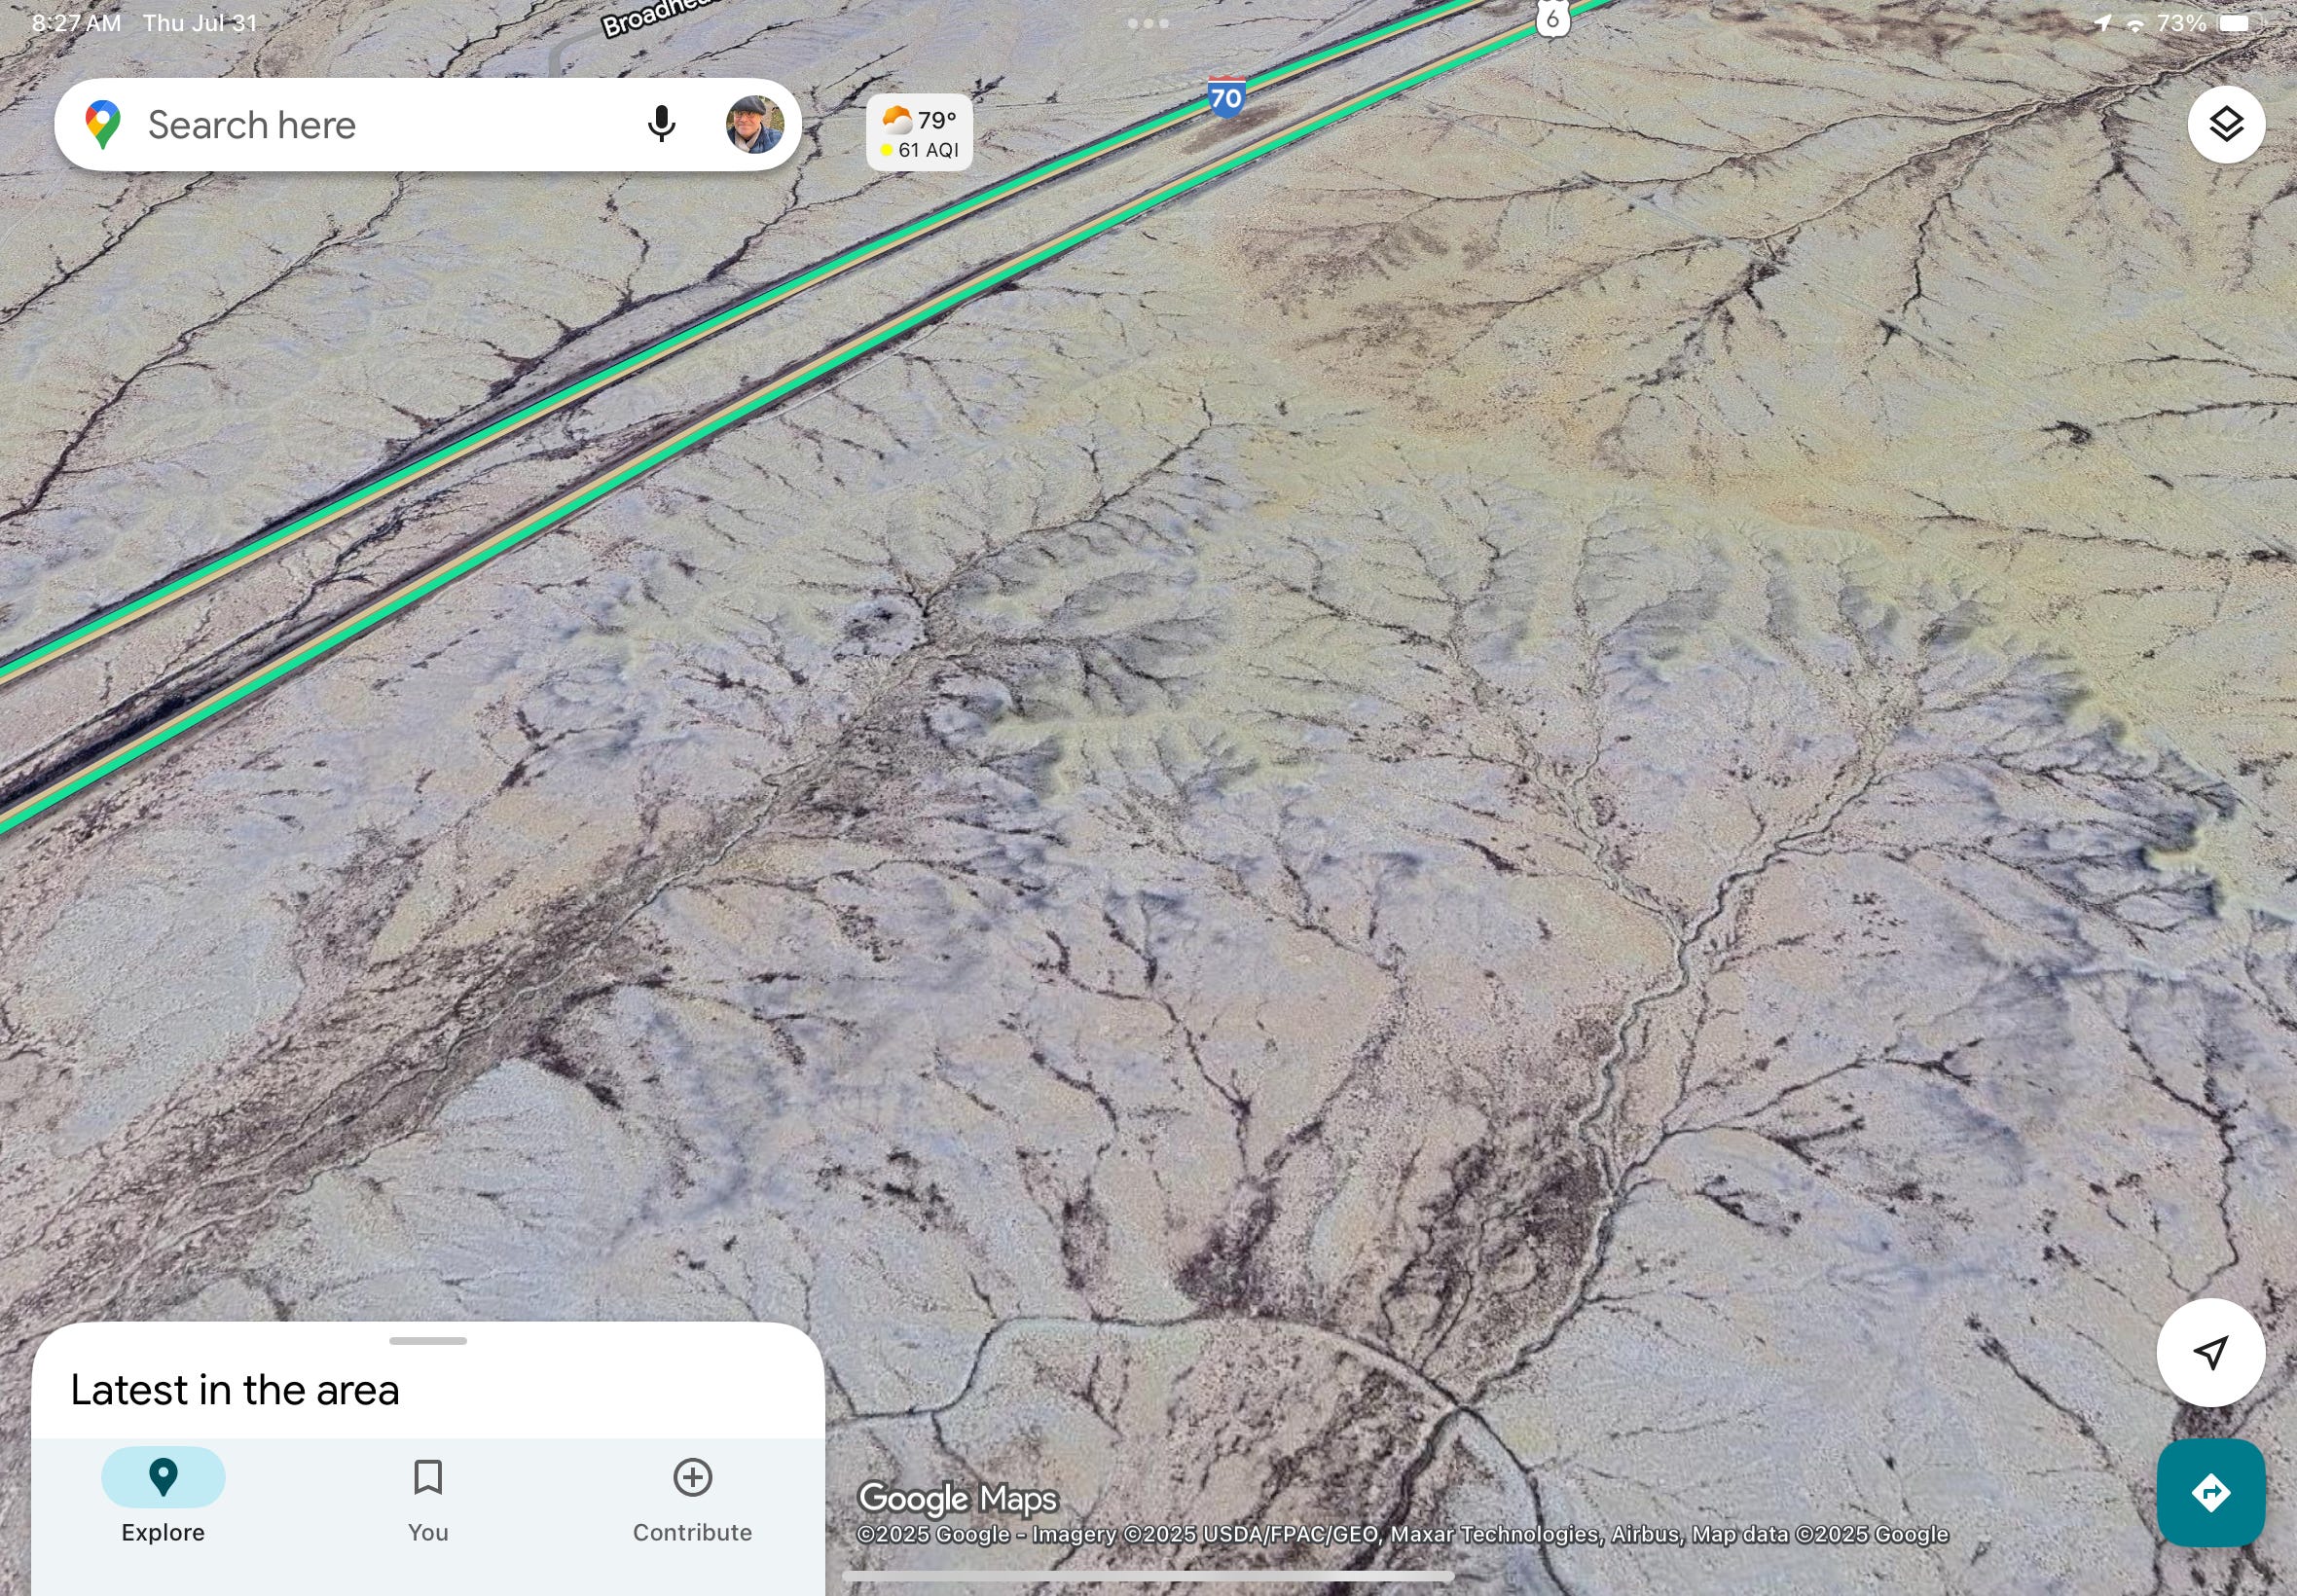Tap the Google Maps watermark text
2297x1596 pixels.
click(957, 1498)
